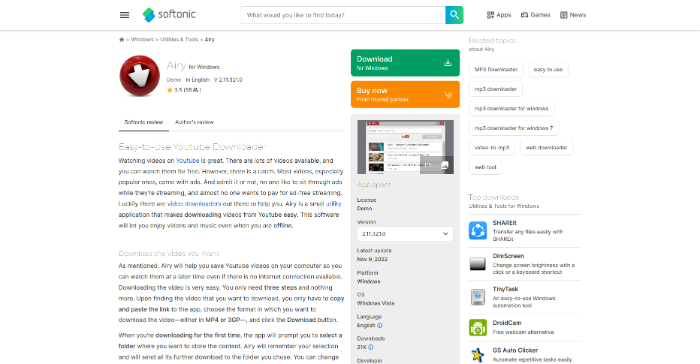Image resolution: width=700 pixels, height=364 pixels.
Task: Open the SHAREit title link
Action: 504,223
